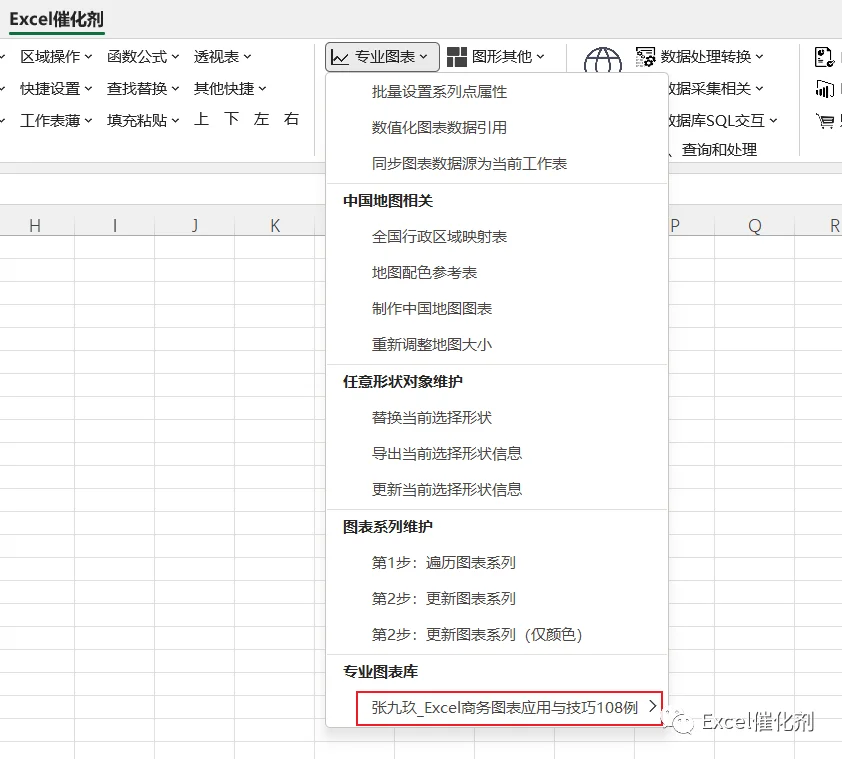Click the 左 button
The width and height of the screenshot is (842, 759).
point(262,119)
